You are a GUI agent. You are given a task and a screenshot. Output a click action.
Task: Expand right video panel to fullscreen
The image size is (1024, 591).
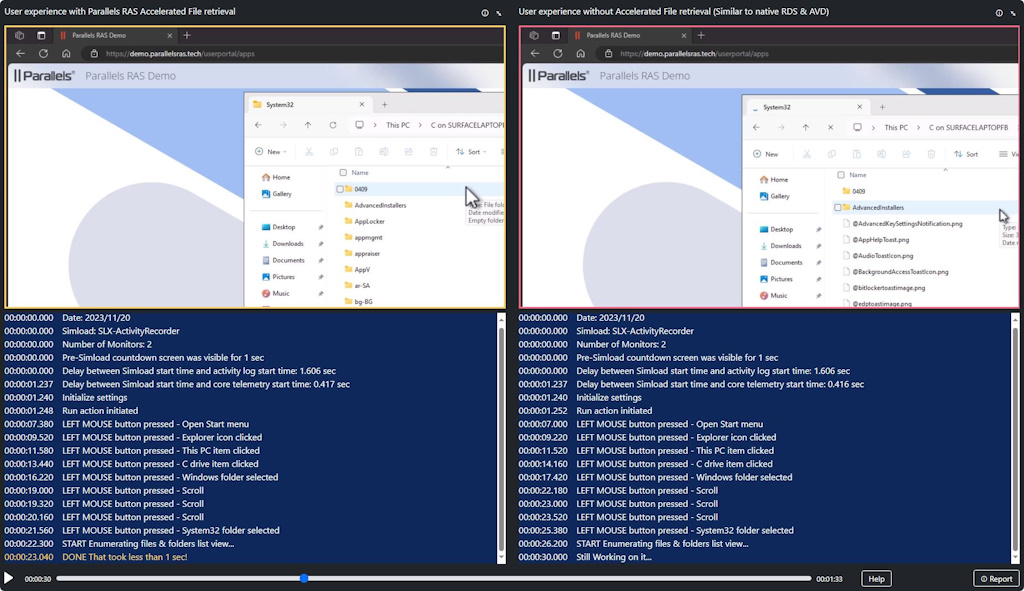(1012, 13)
